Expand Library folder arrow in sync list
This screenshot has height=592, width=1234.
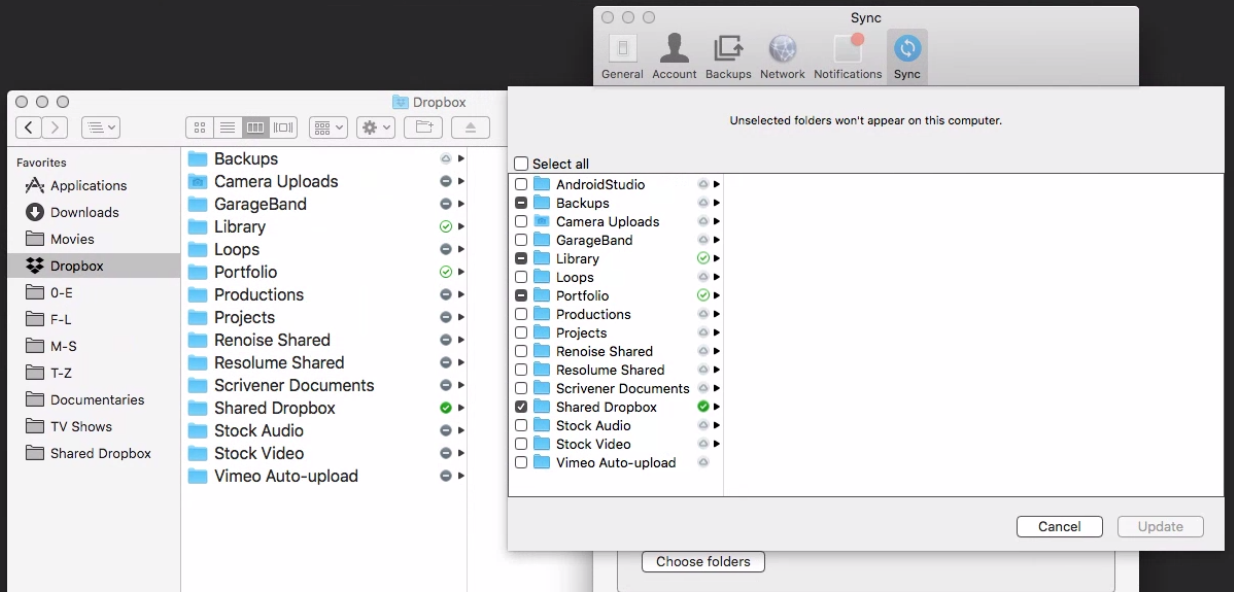[717, 259]
